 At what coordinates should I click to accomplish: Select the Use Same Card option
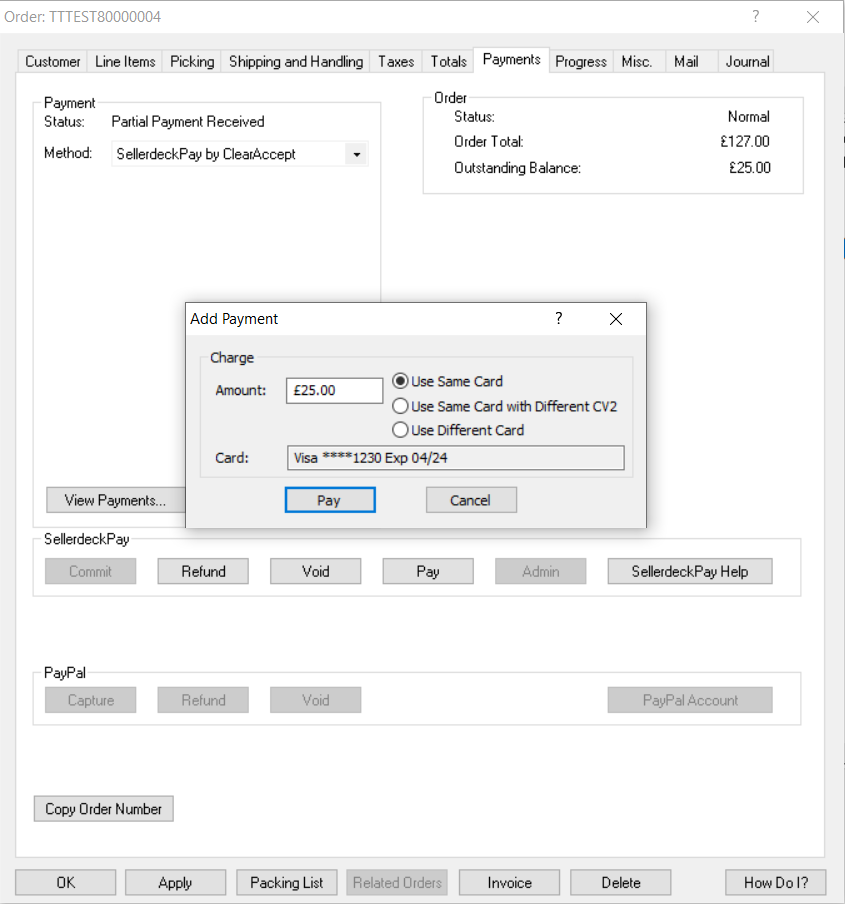401,381
